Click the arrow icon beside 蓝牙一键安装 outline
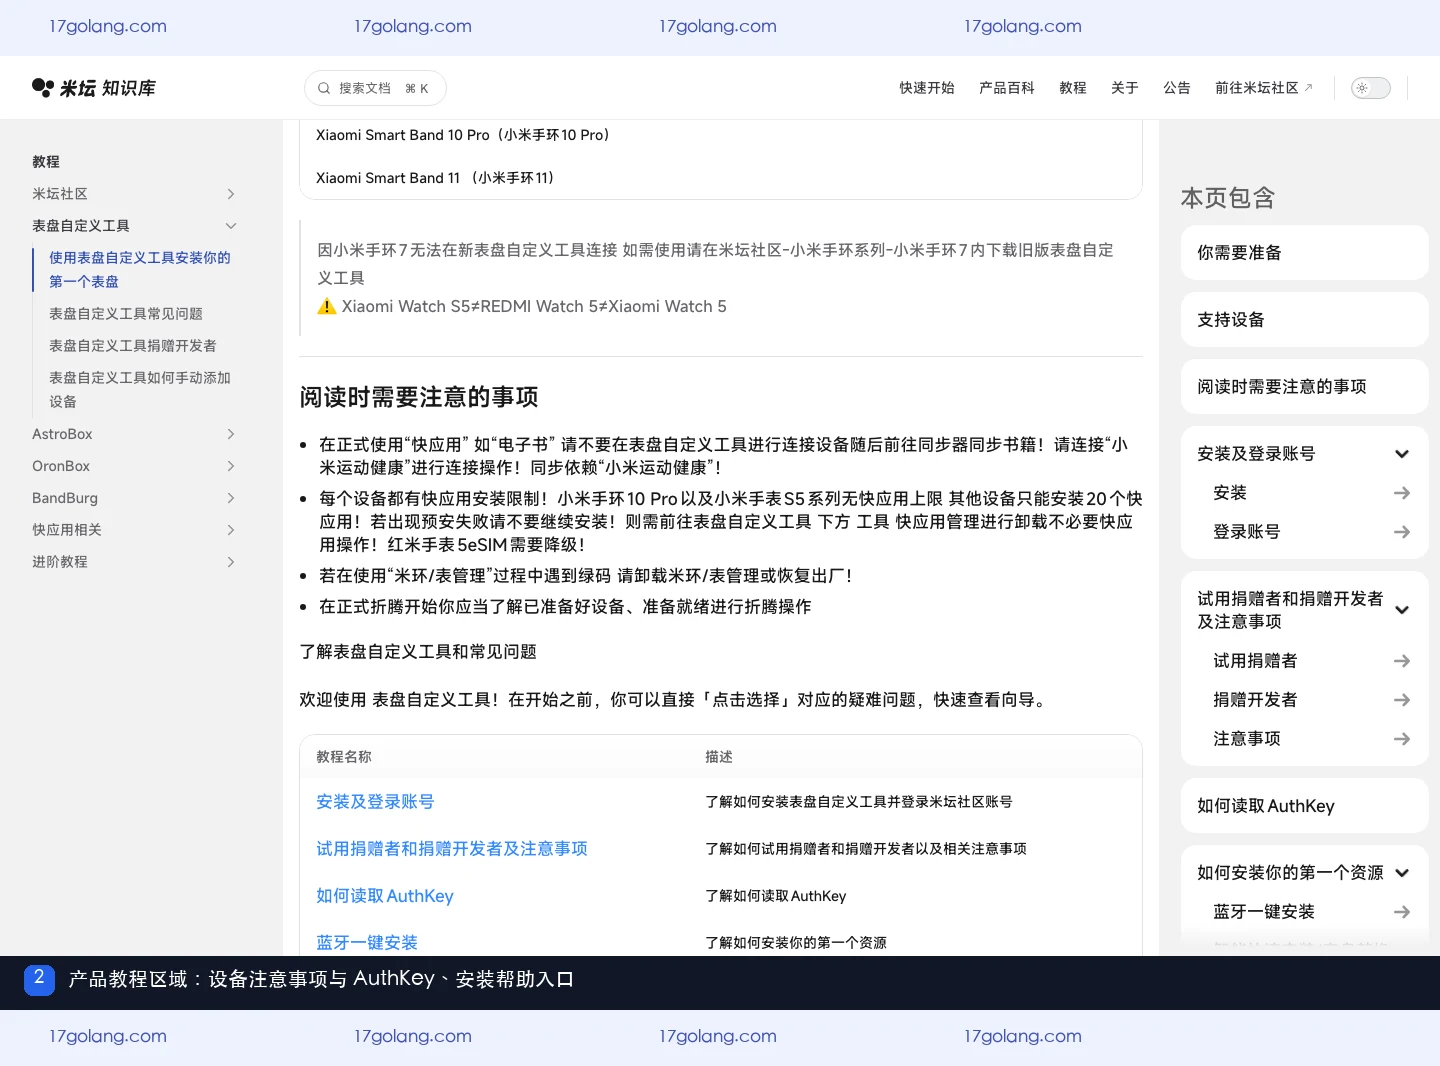Viewport: 1440px width, 1066px height. tap(1402, 912)
